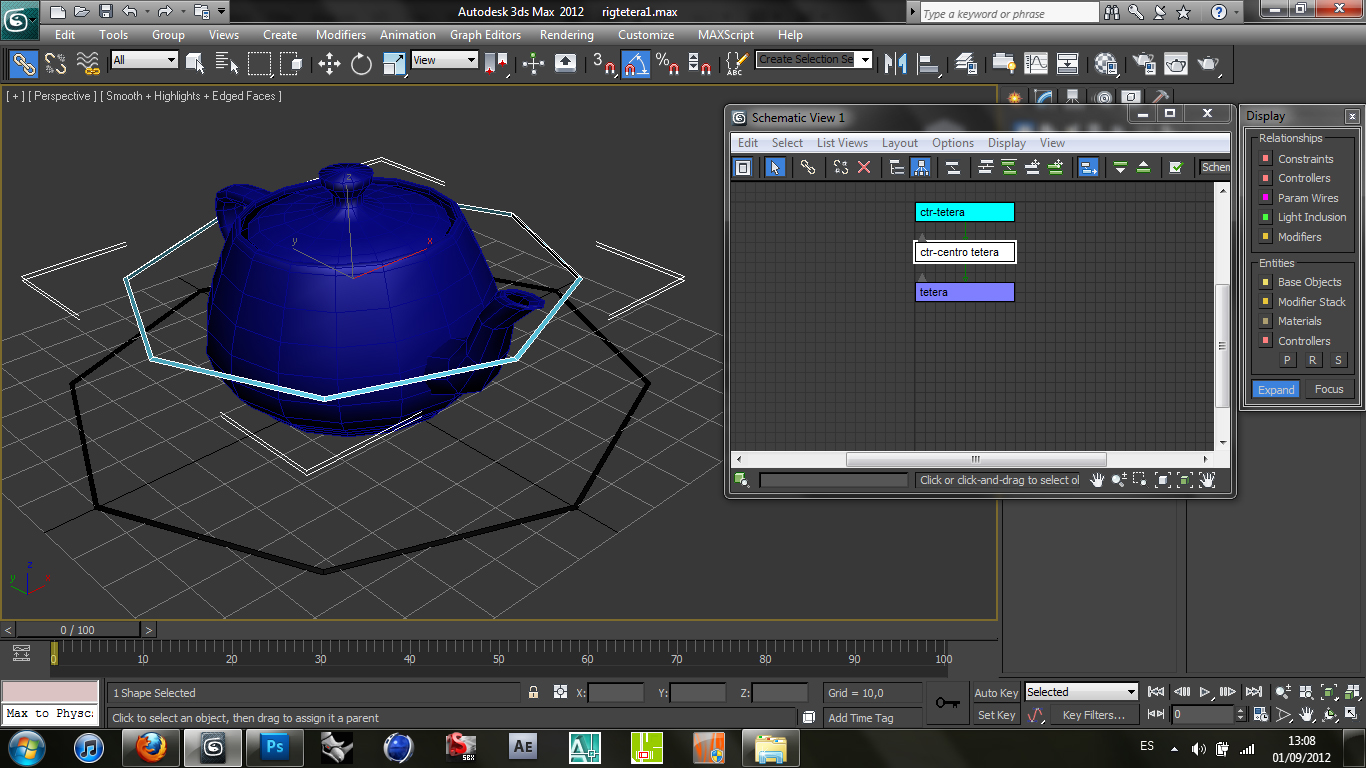
Task: Click the Mirror tool icon
Action: coord(897,64)
